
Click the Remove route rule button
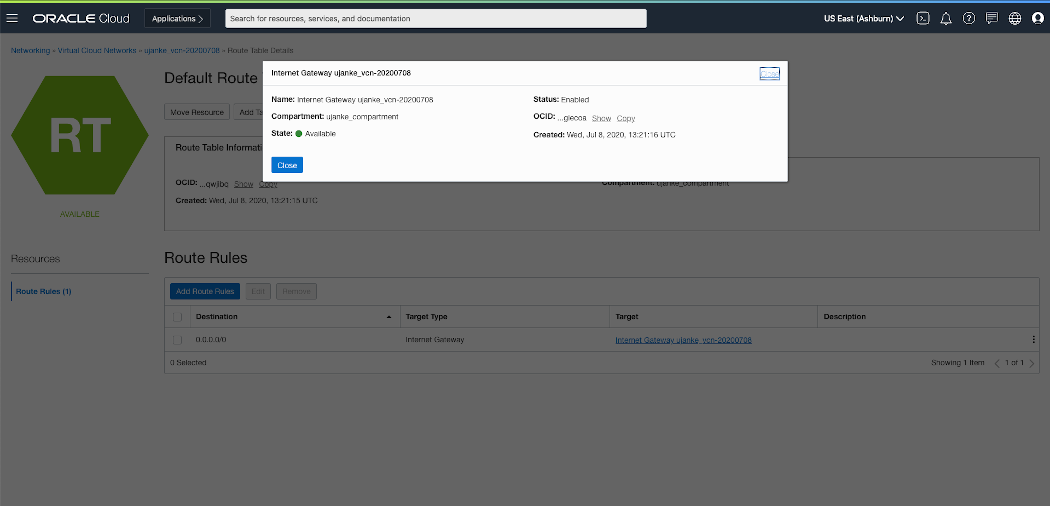click(x=296, y=291)
